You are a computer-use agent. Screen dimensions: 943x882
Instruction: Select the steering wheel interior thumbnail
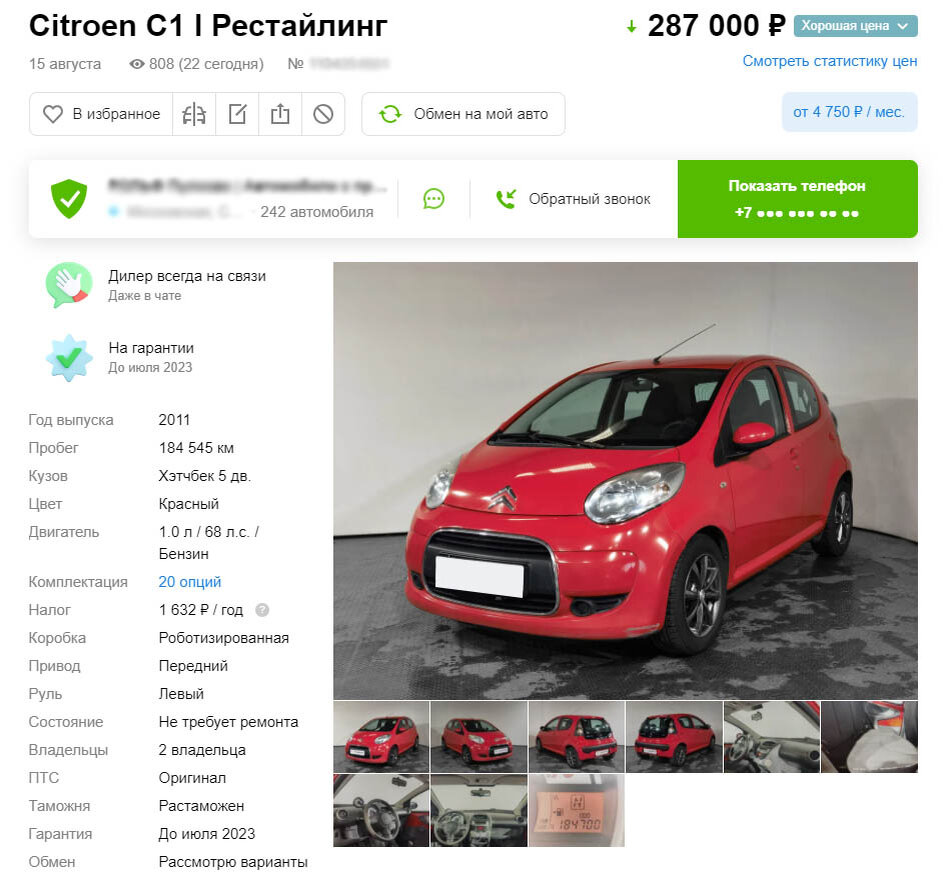381,810
